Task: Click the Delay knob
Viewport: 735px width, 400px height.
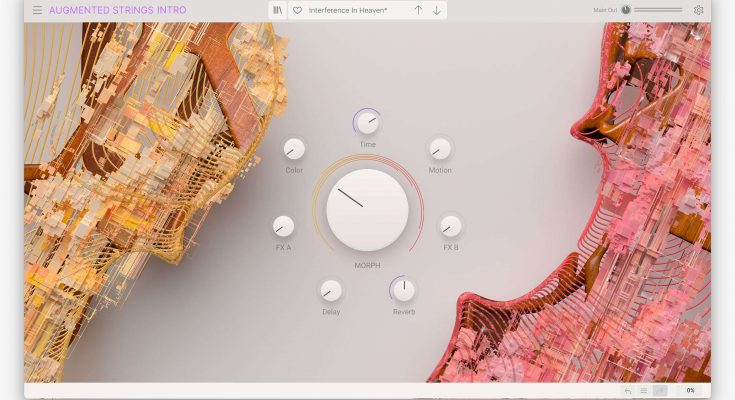Action: click(331, 291)
